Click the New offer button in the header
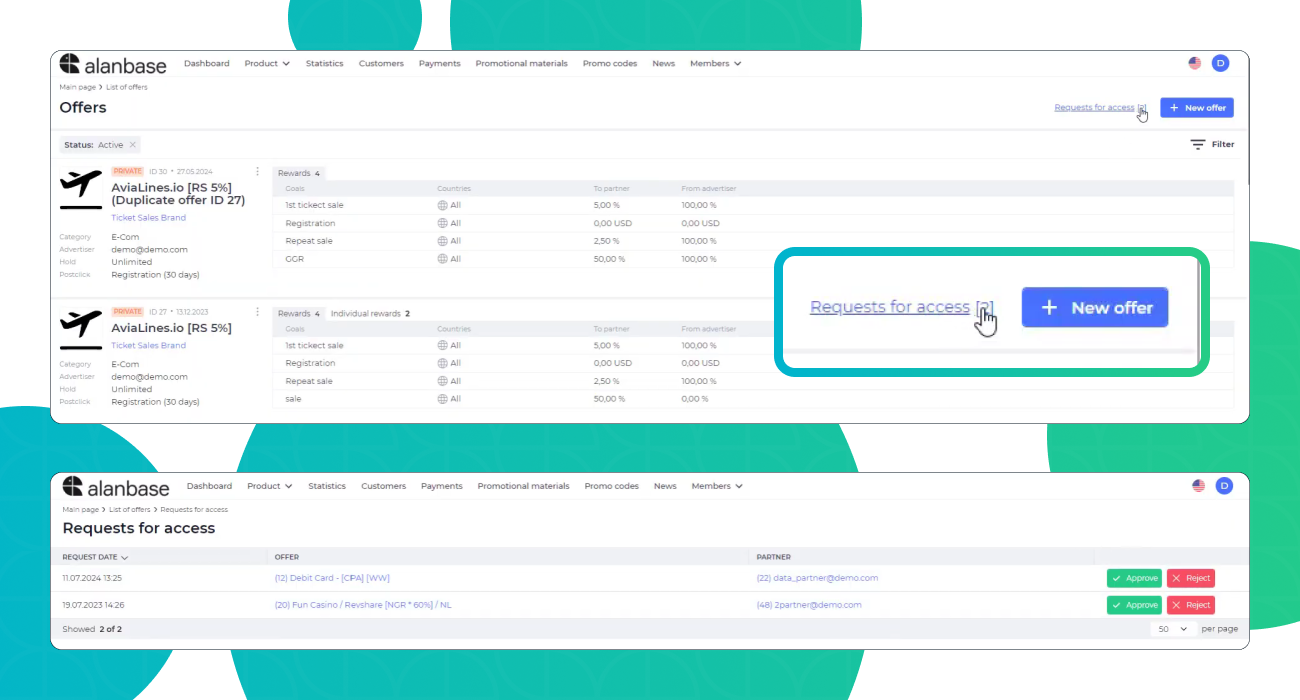1300x700 pixels. pos(1196,108)
